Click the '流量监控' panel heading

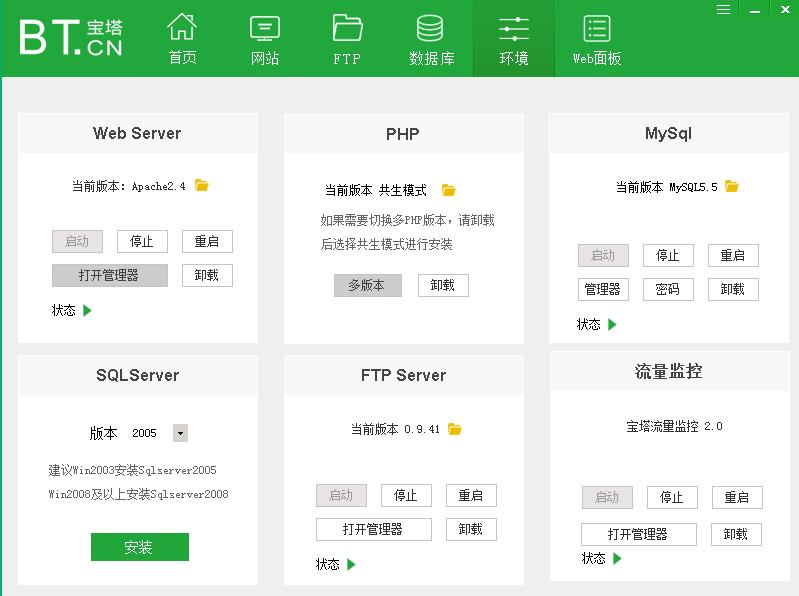pos(669,371)
